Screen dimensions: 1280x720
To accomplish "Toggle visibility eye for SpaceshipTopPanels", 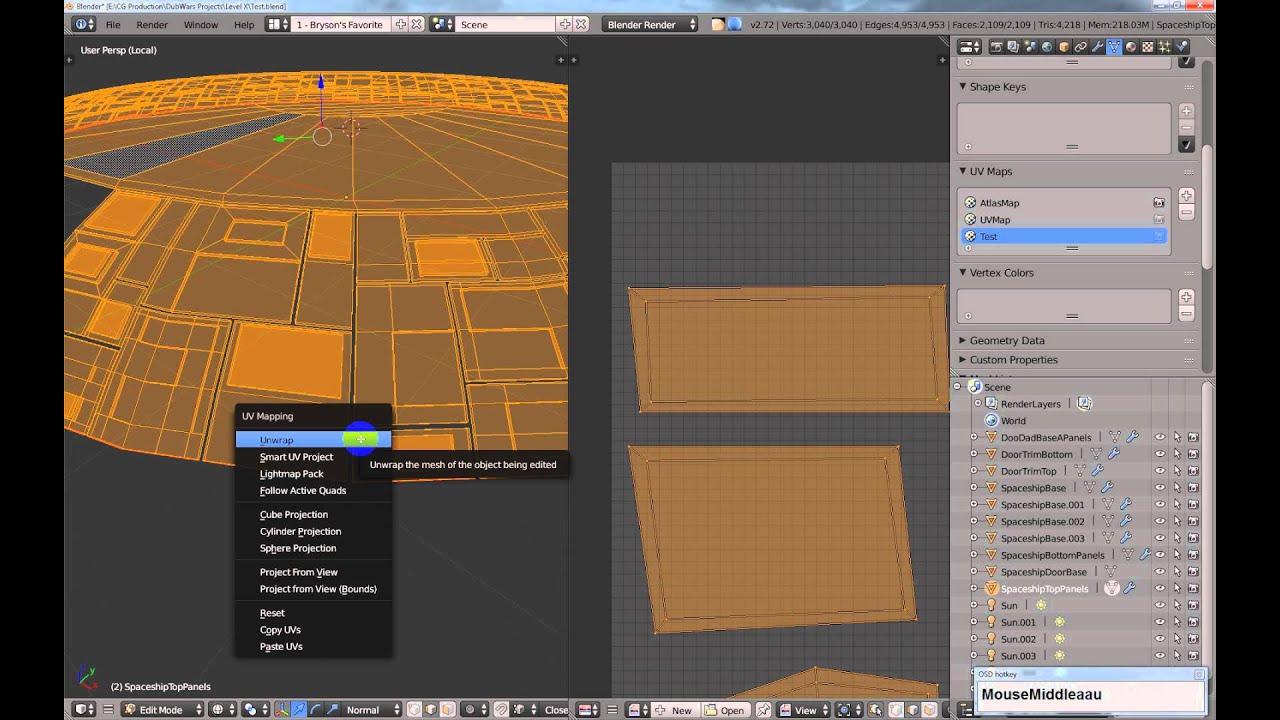I will [1160, 589].
